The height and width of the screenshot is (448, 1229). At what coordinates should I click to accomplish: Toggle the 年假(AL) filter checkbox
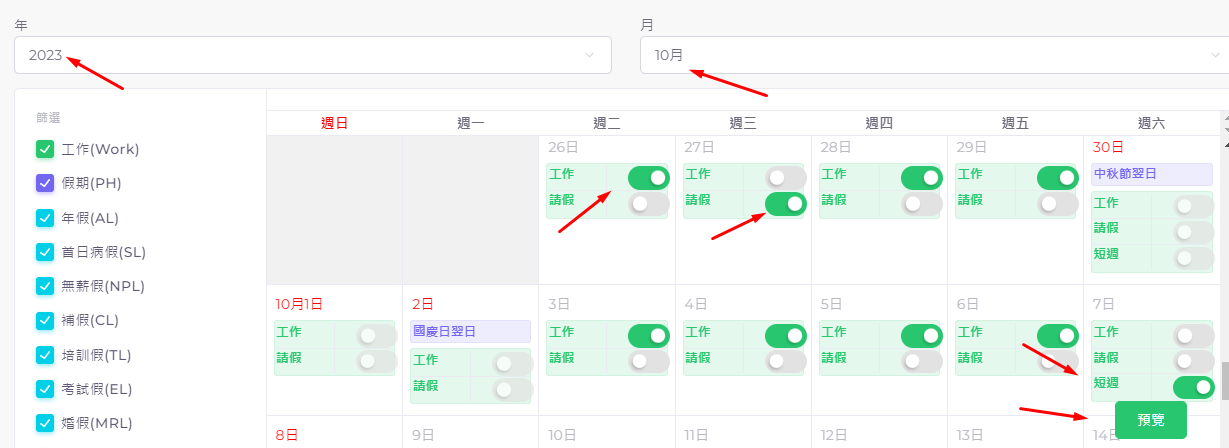click(44, 217)
